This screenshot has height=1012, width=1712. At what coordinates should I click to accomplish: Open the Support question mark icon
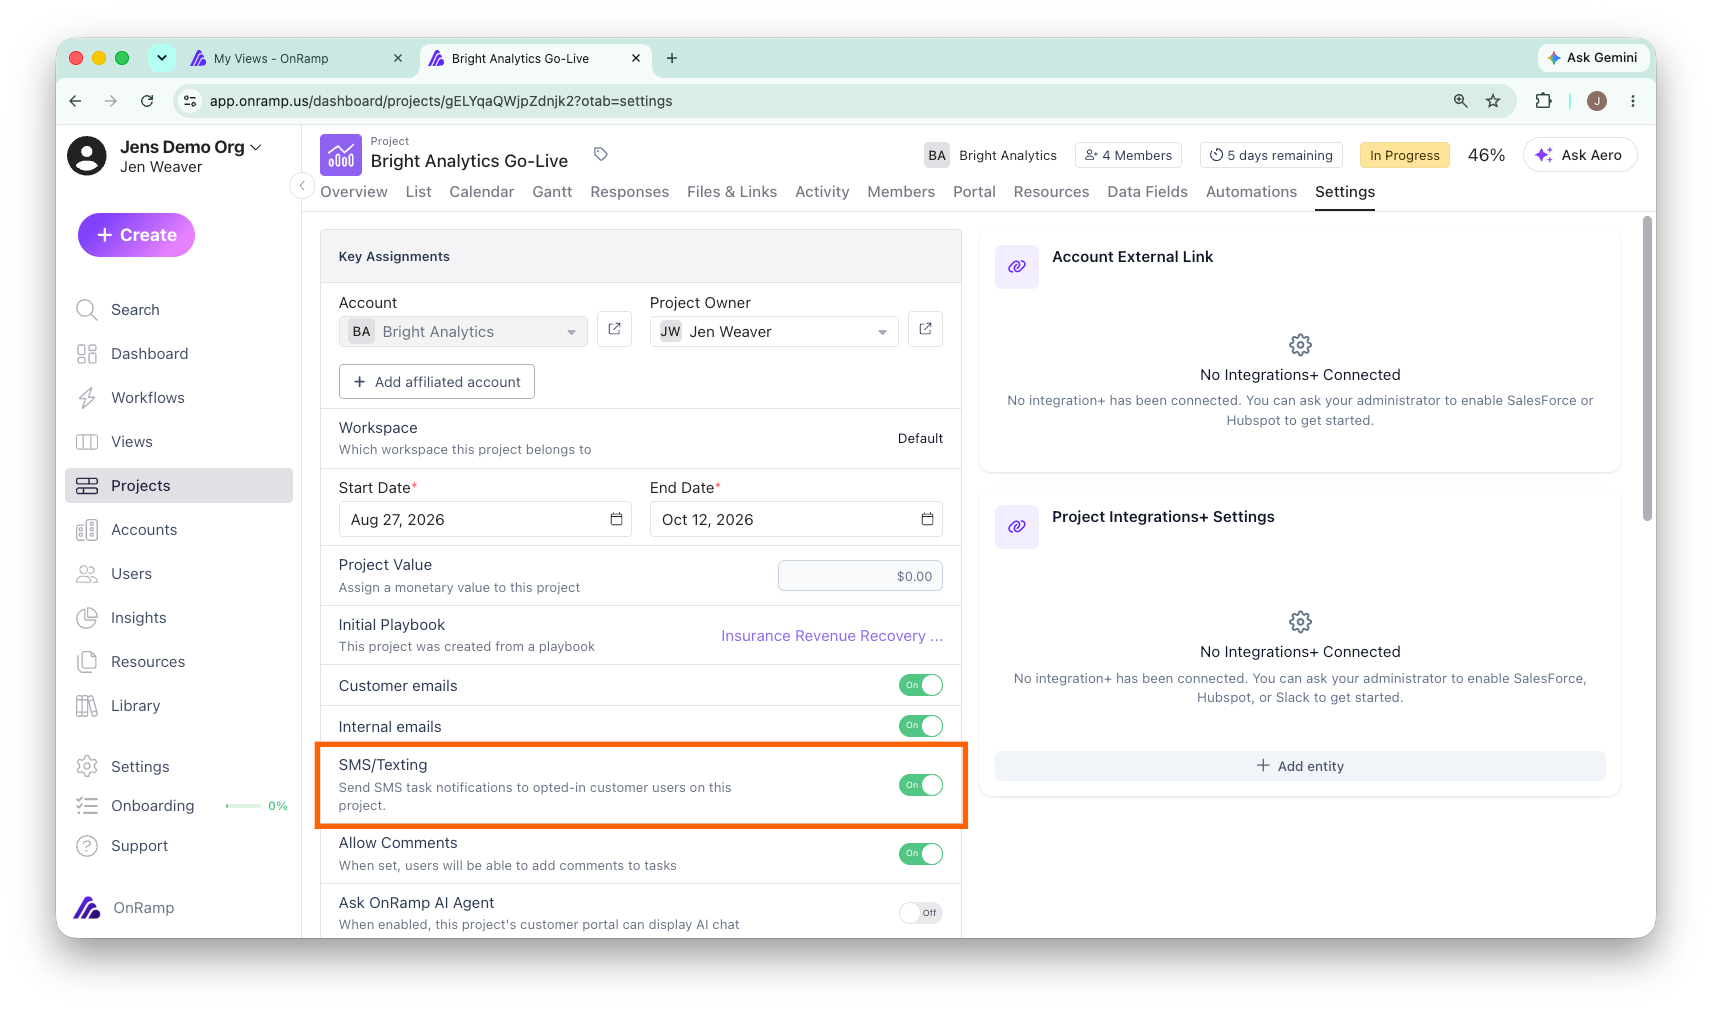[x=87, y=846]
